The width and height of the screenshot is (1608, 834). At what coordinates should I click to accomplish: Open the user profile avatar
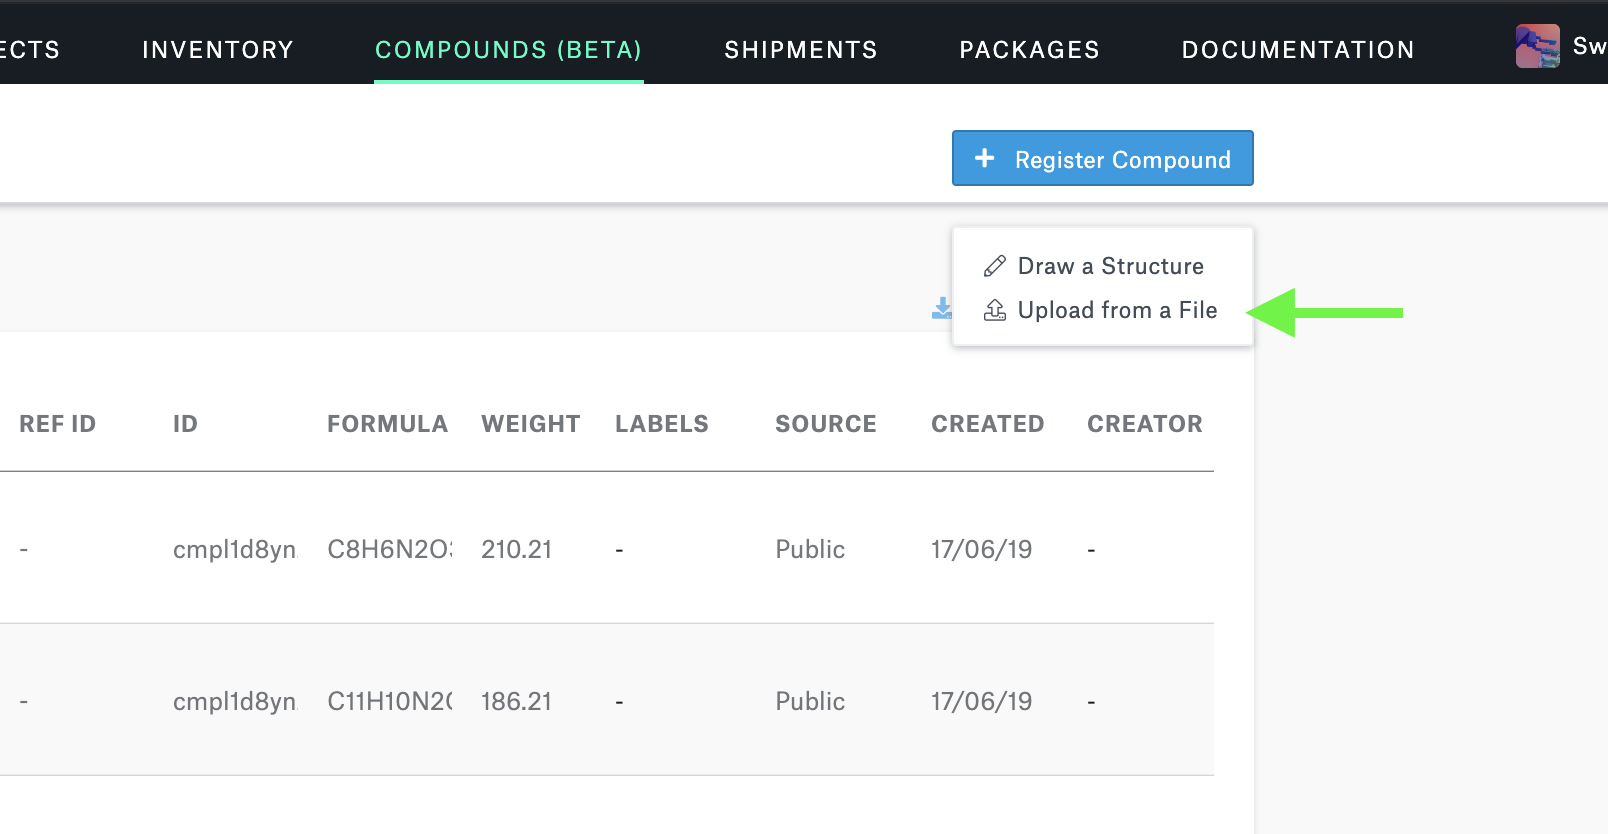[1537, 47]
